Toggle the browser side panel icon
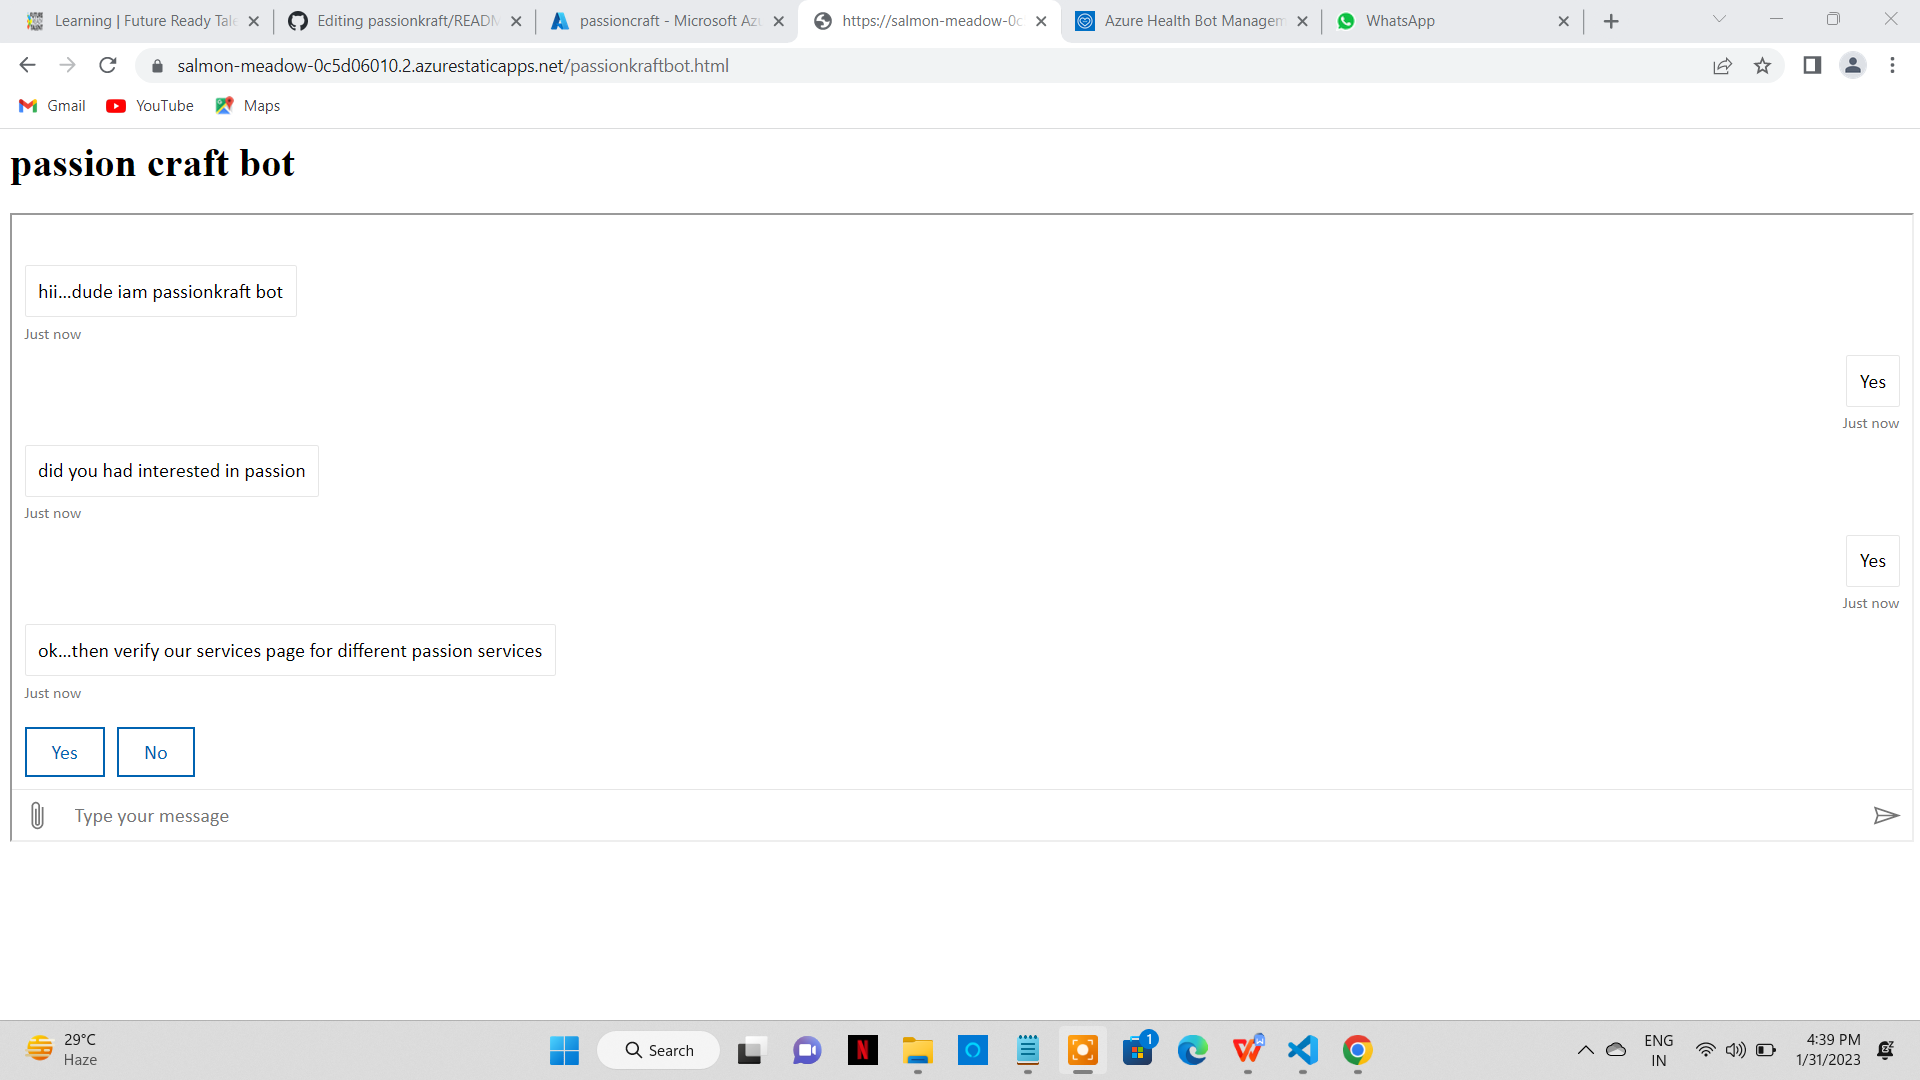This screenshot has width=1920, height=1080. [1812, 66]
